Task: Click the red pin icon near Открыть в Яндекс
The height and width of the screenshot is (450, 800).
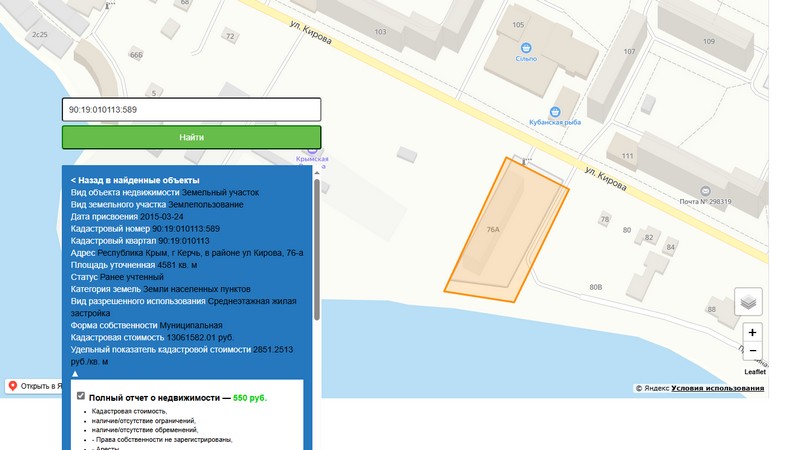Action: pos(13,386)
